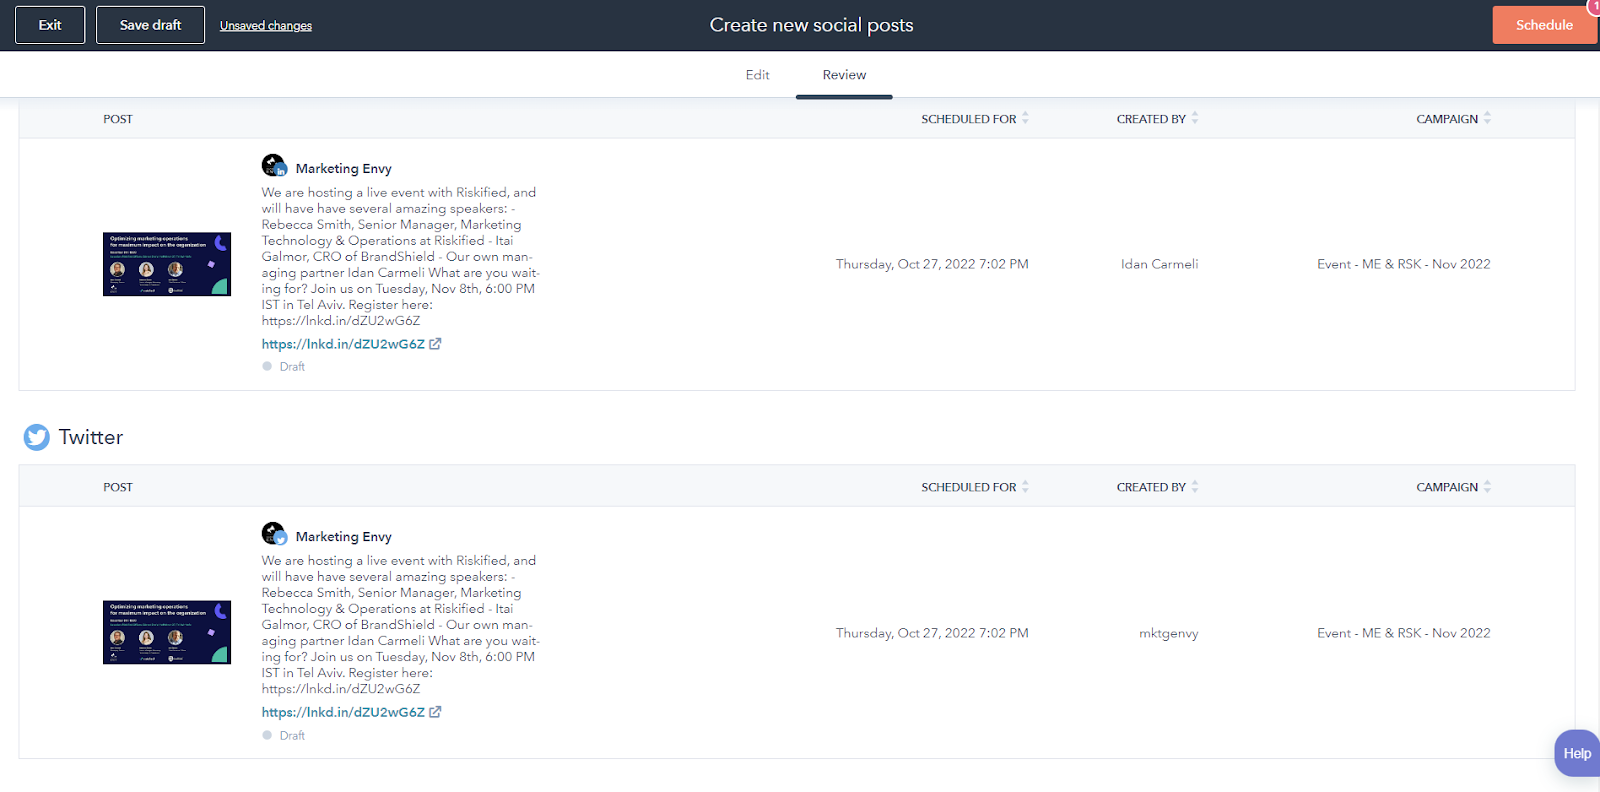Open lnkd.in link in the LinkedIn post
The height and width of the screenshot is (792, 1600).
coord(343,344)
